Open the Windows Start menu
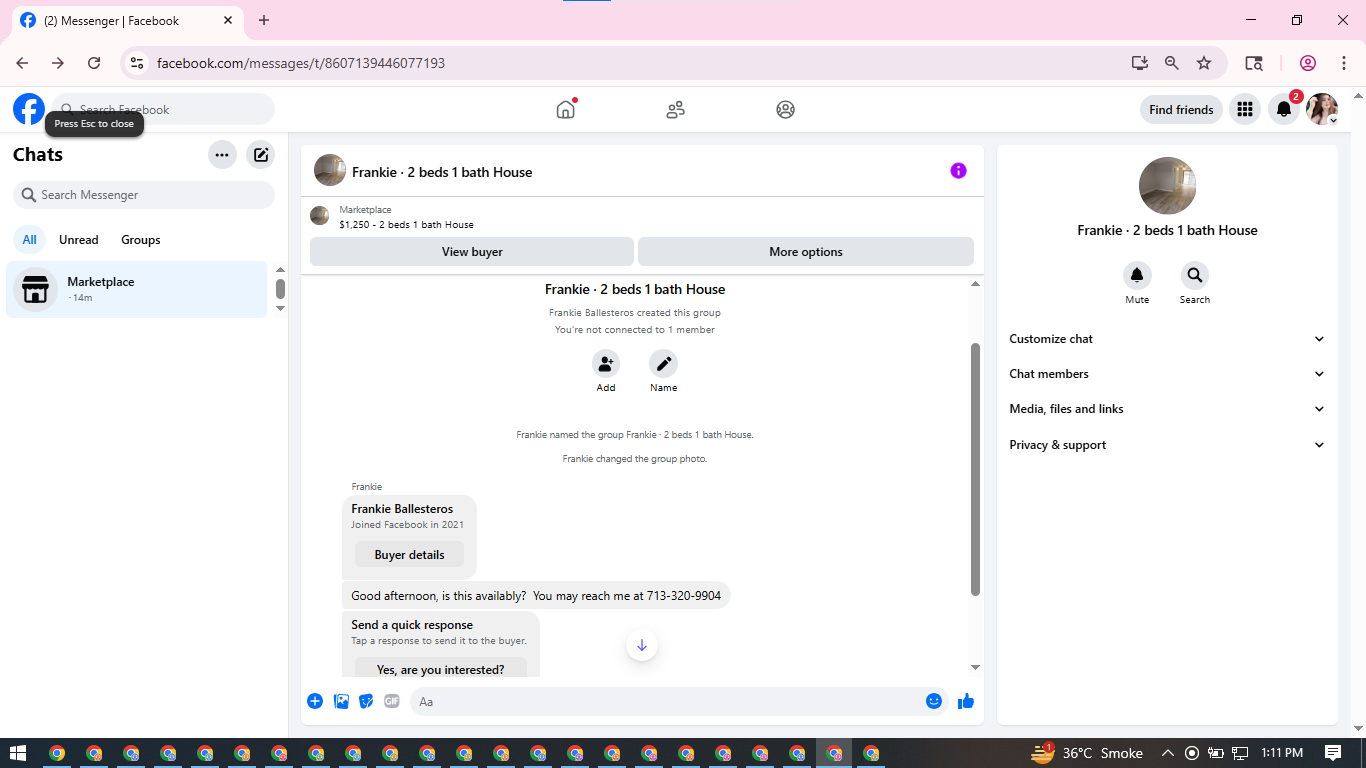This screenshot has height=768, width=1366. pyautogui.click(x=18, y=753)
